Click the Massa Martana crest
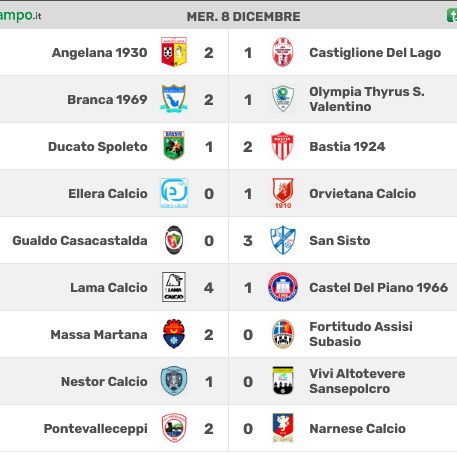 (174, 334)
